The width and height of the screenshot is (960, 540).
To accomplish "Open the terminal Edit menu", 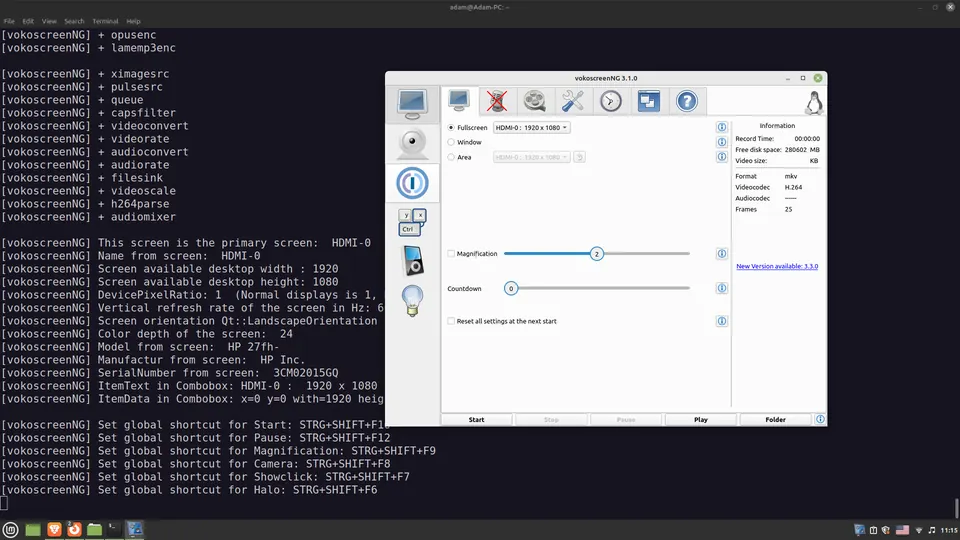I will tap(28, 21).
